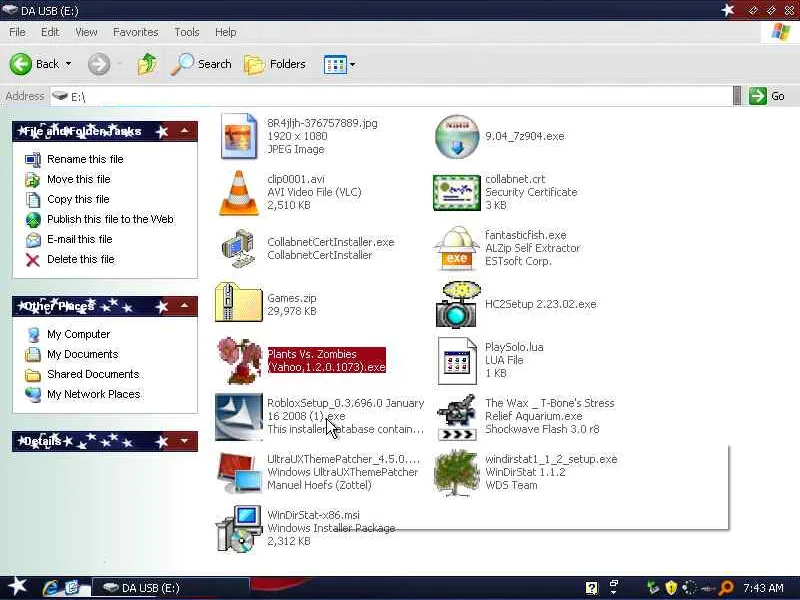800x600 pixels.
Task: Expand the Details panel
Action: (185, 441)
